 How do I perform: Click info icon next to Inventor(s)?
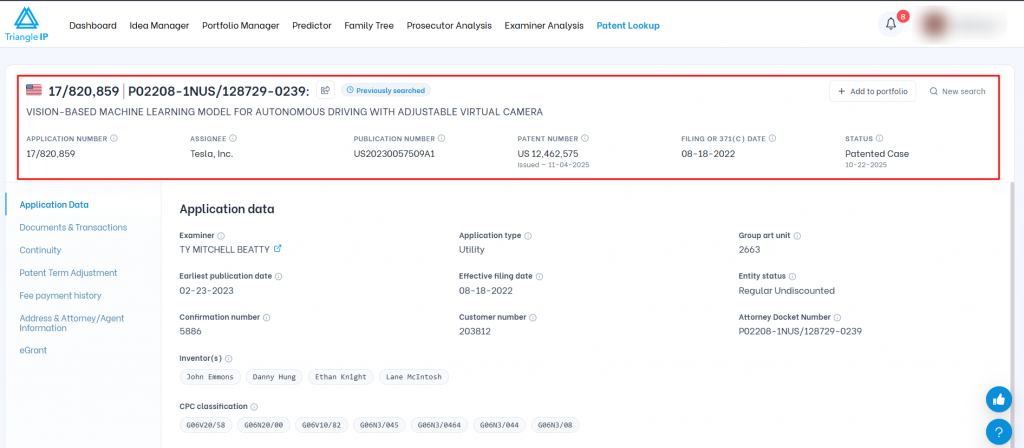(229, 359)
